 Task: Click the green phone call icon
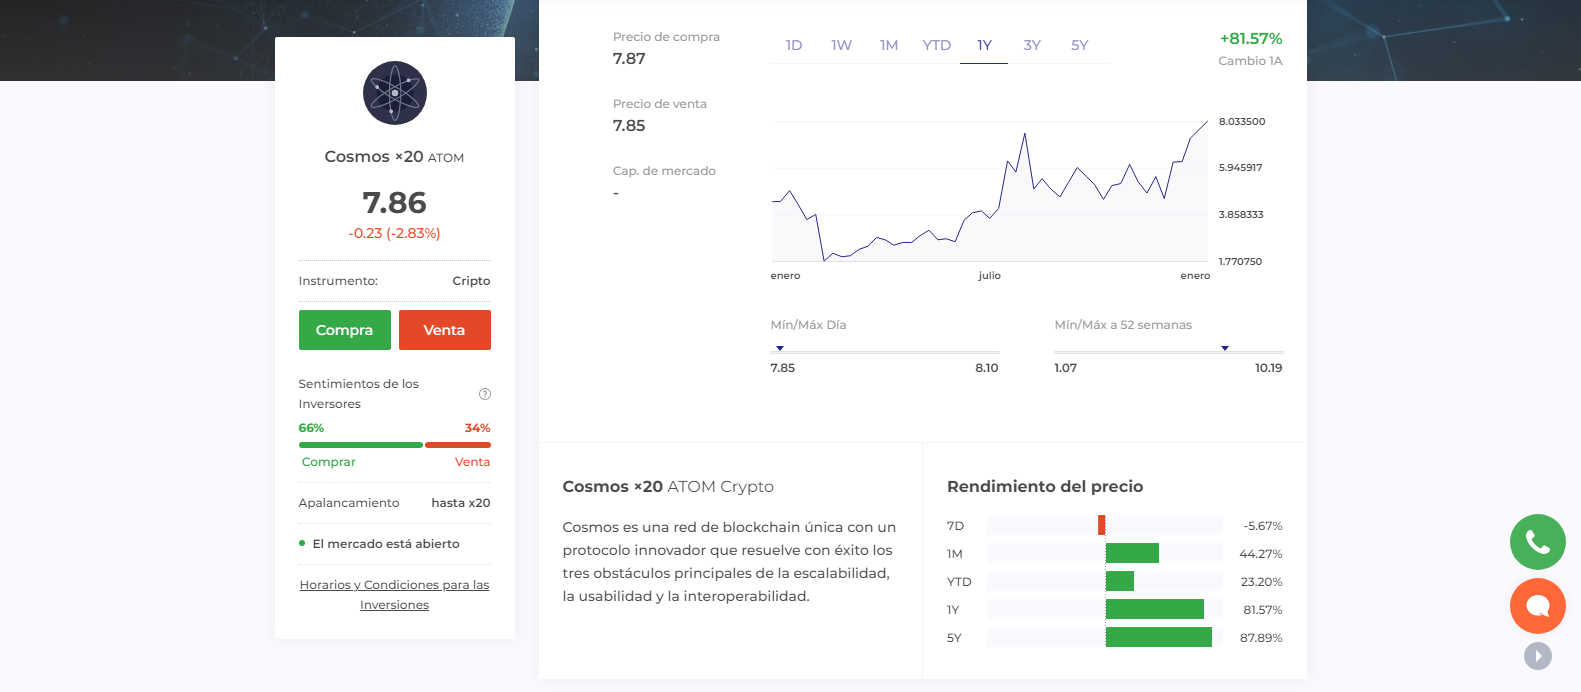tap(1538, 542)
